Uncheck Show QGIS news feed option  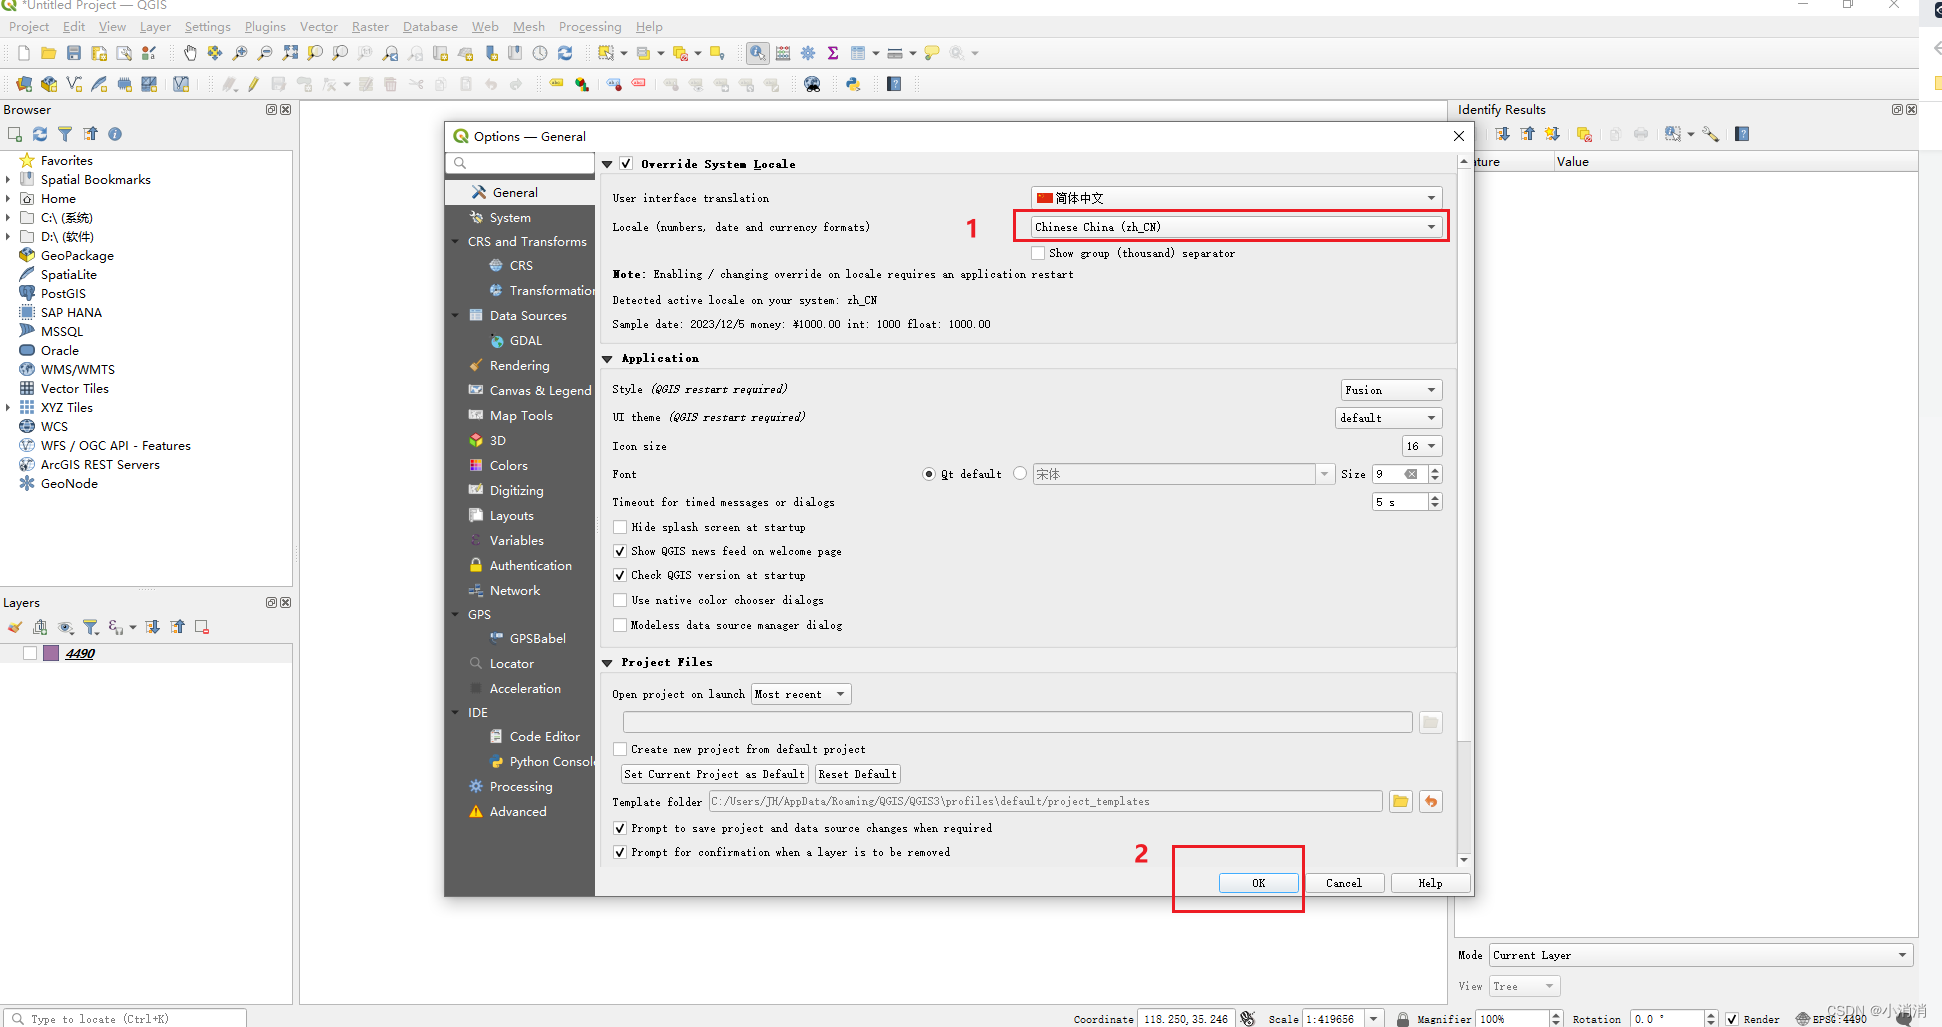pyautogui.click(x=620, y=551)
